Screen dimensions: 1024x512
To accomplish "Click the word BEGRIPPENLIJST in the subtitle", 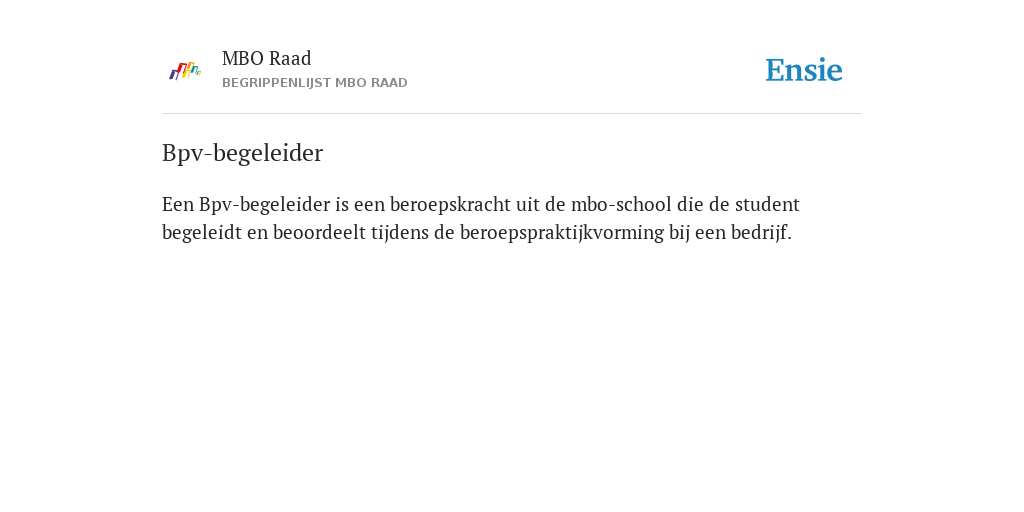I will coord(276,83).
